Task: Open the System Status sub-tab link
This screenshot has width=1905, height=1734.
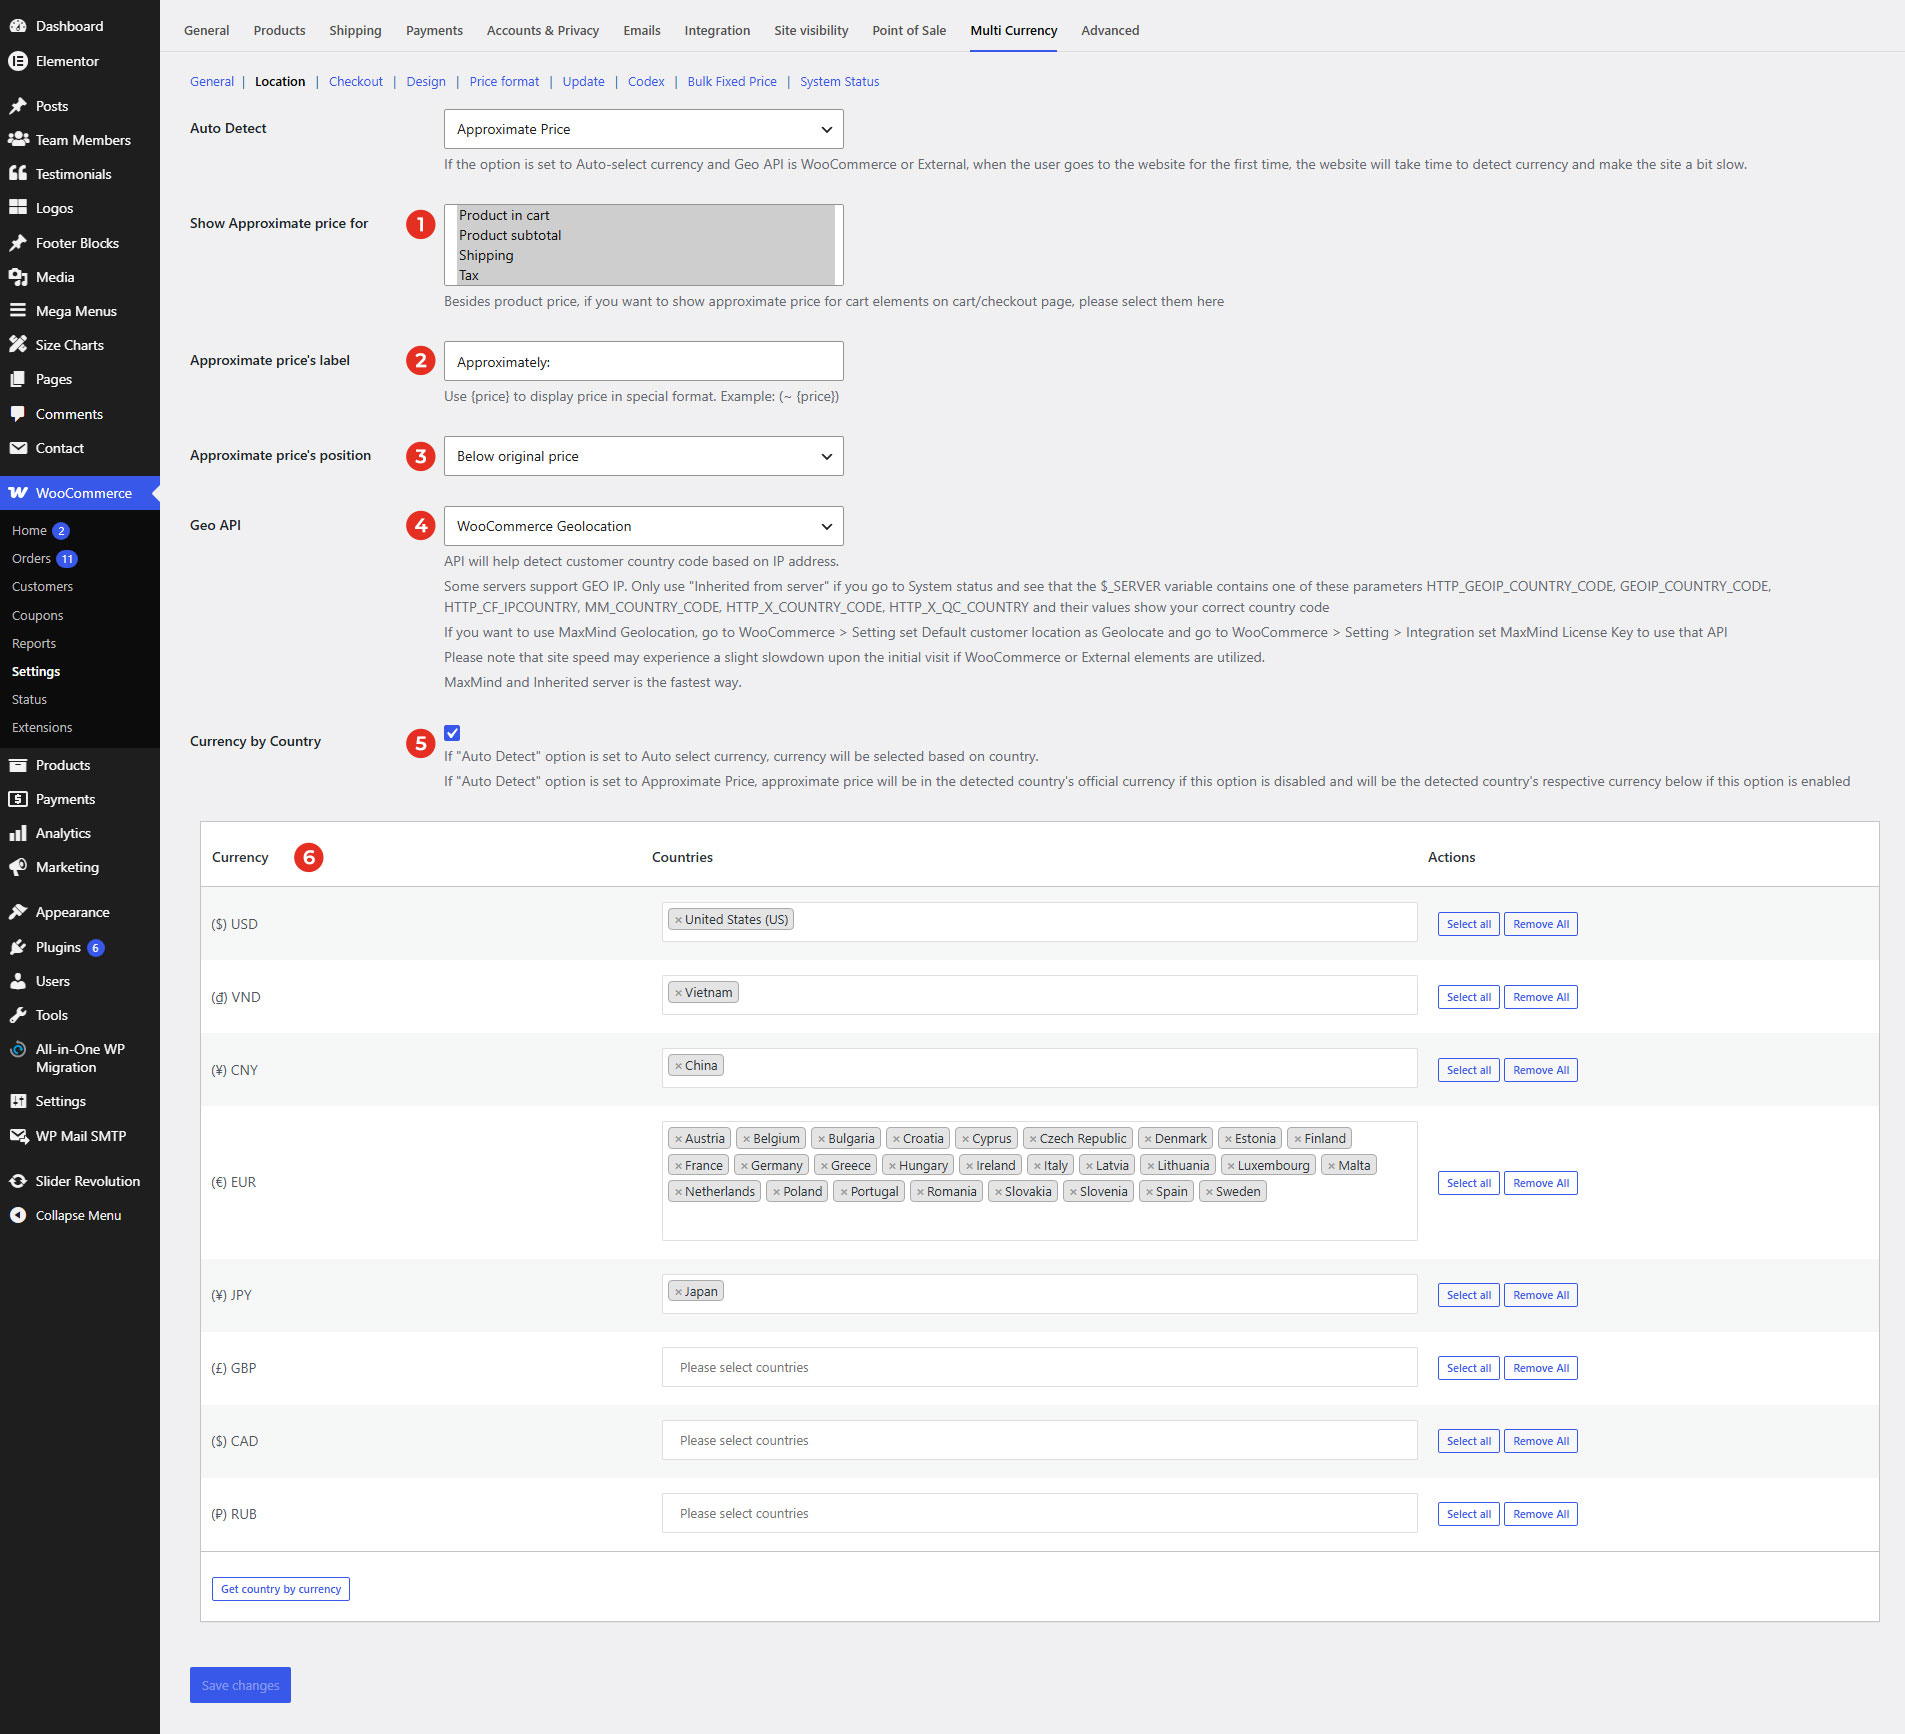Action: pos(839,81)
